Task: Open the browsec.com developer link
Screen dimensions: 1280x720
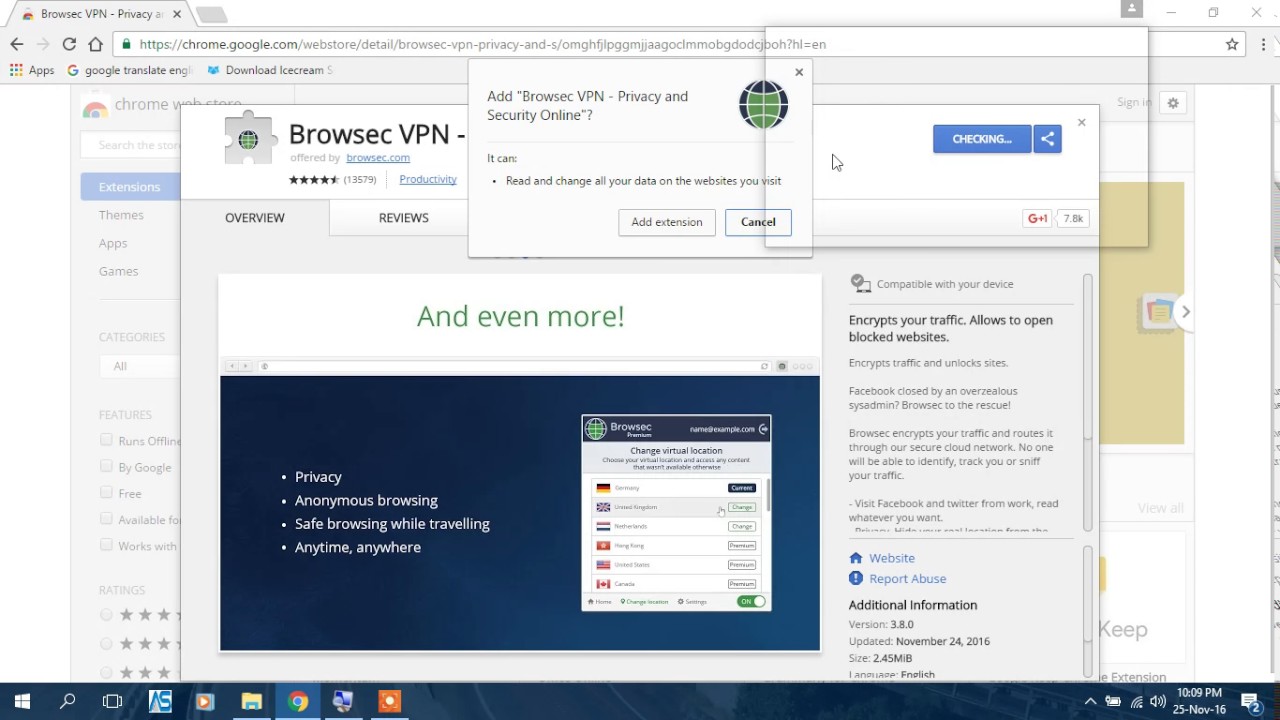Action: (x=378, y=157)
